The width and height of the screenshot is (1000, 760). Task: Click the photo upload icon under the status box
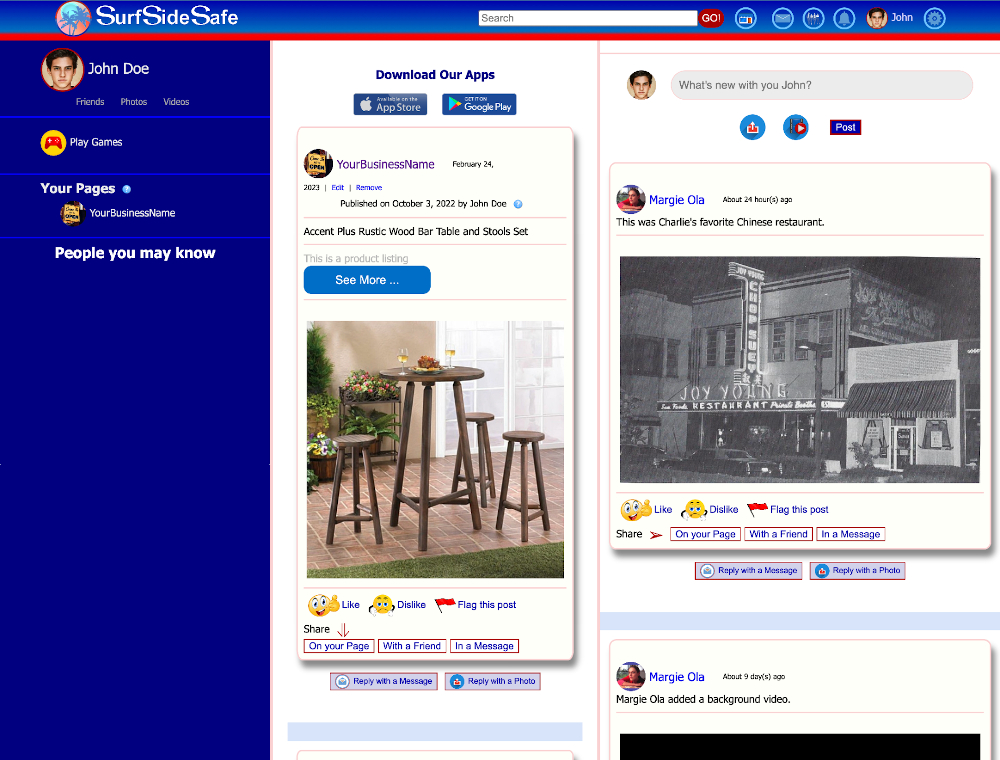752,127
